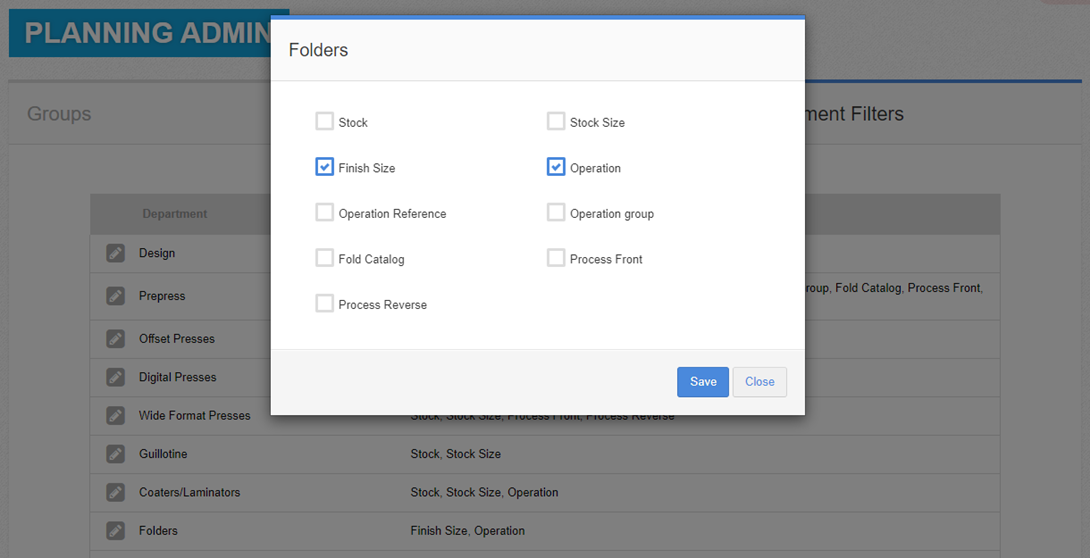
Task: Toggle the Process Reverse checkbox
Action: pyautogui.click(x=324, y=304)
